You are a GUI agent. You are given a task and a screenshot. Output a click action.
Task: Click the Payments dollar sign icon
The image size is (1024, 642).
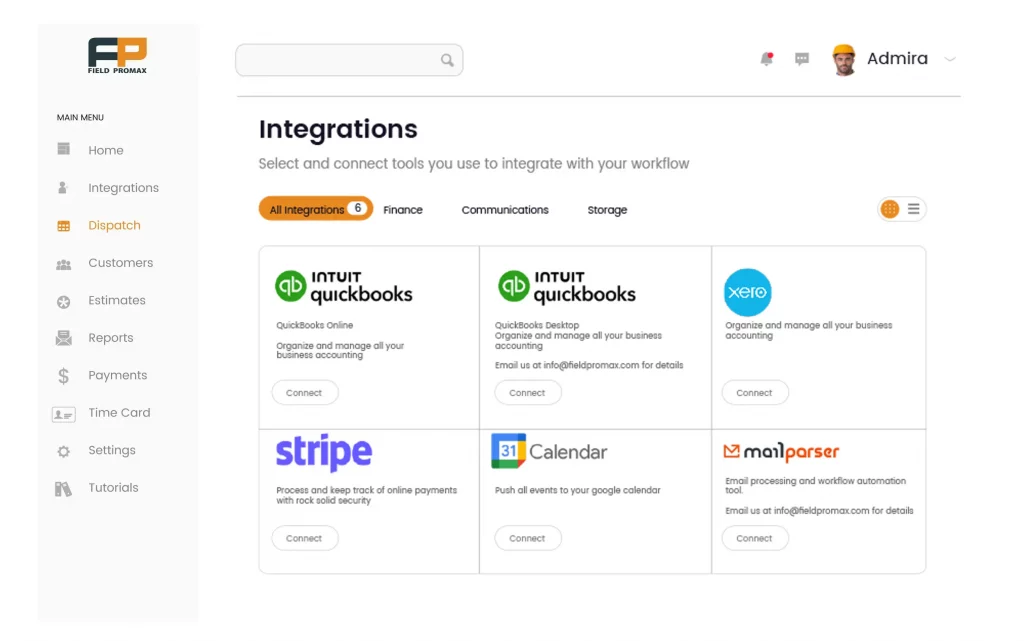click(64, 376)
